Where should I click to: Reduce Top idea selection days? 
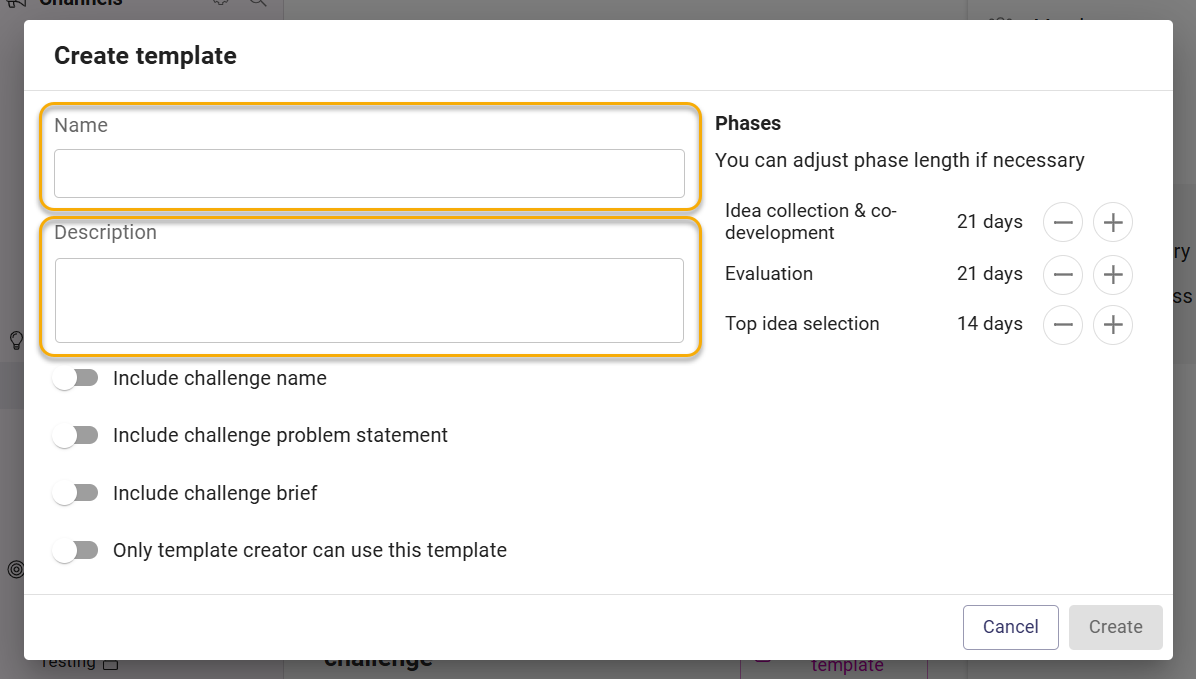click(x=1063, y=324)
